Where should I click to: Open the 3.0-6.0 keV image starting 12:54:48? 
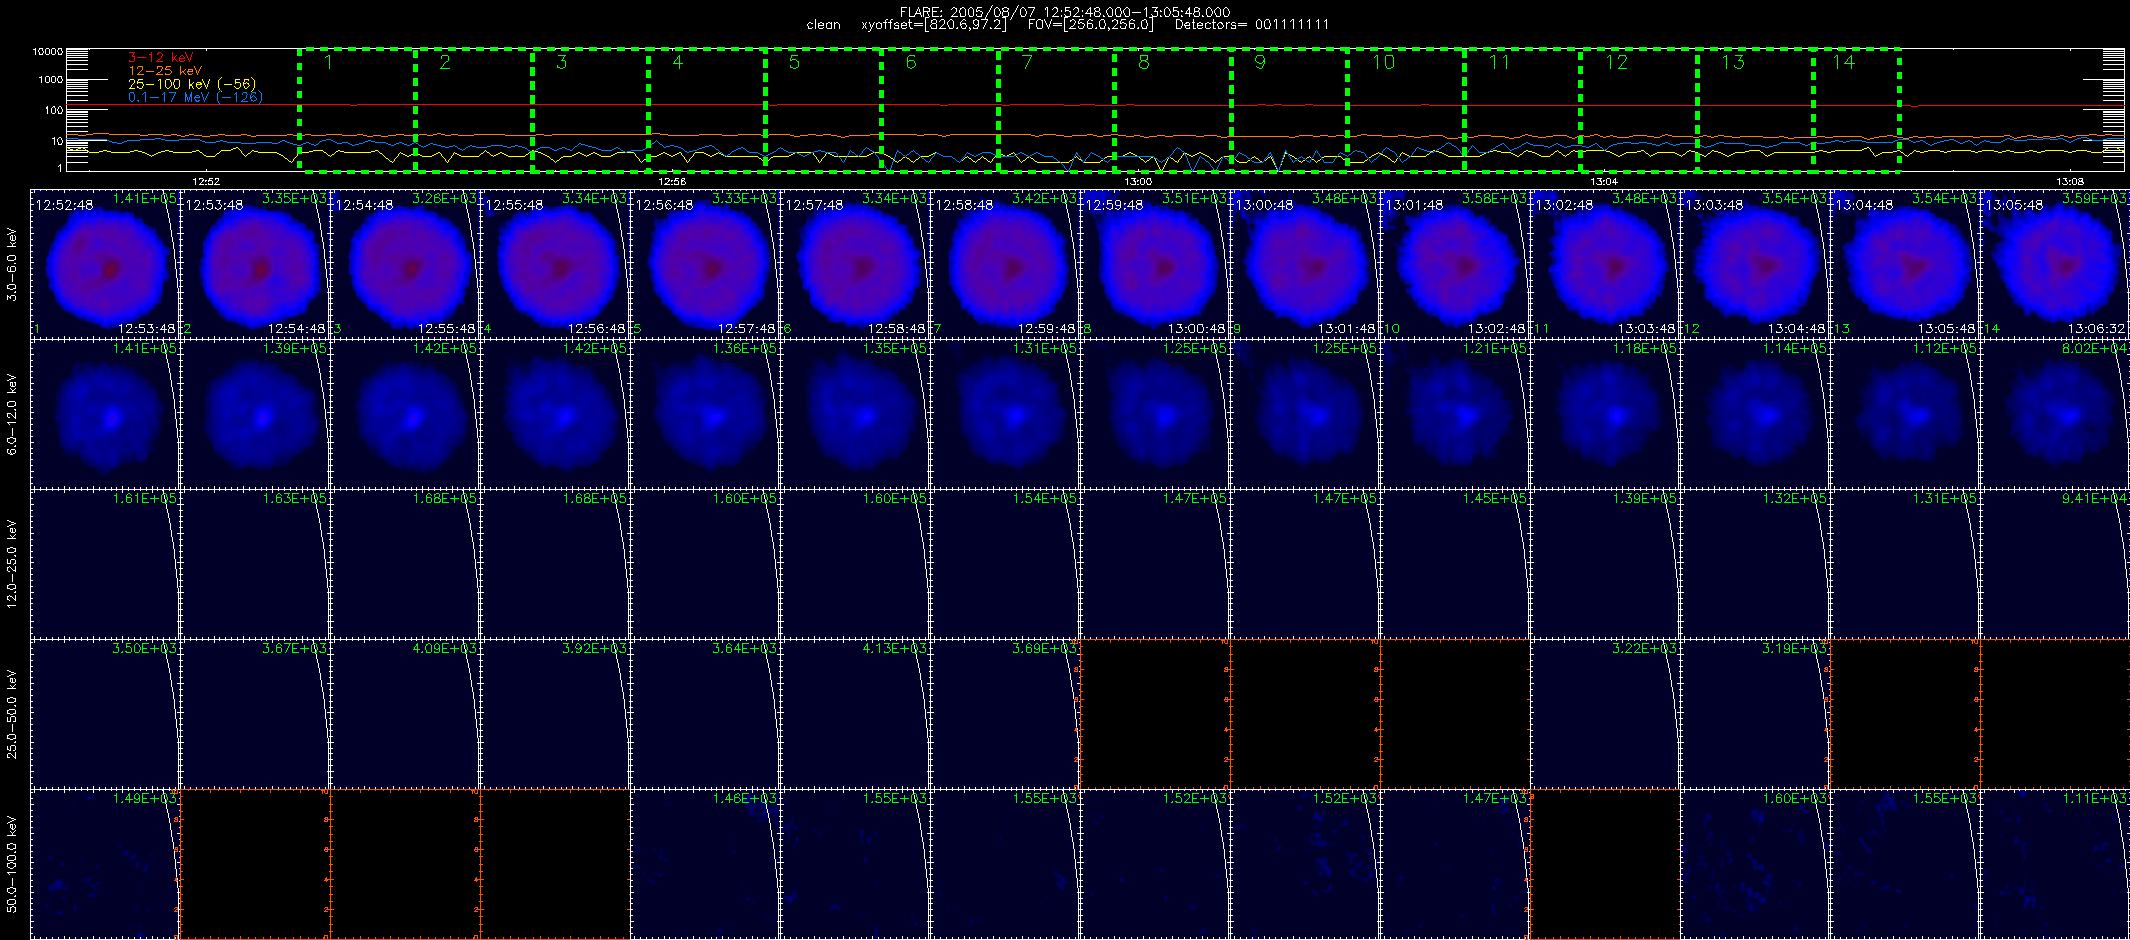pyautogui.click(x=405, y=264)
